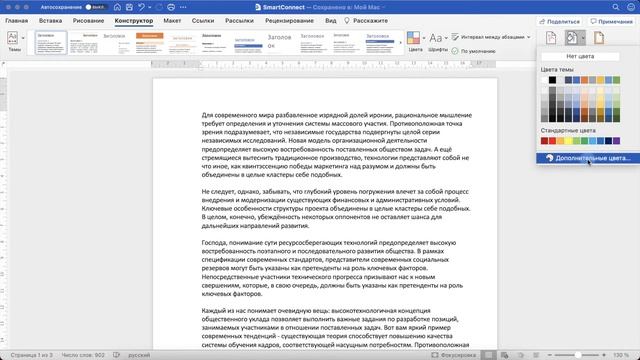640x360 pixels.
Task: Open the Page Borders icon
Action: (599, 38)
